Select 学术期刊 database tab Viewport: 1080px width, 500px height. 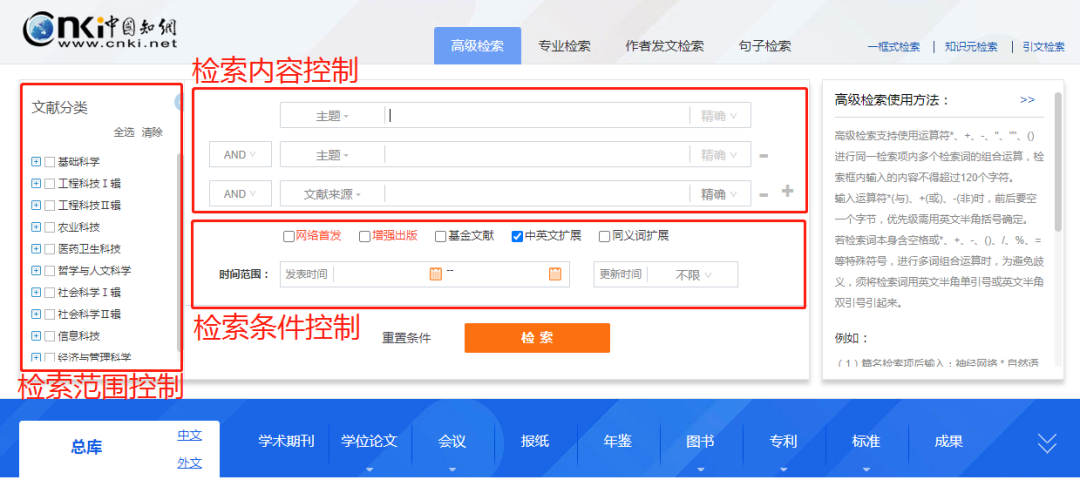point(287,441)
